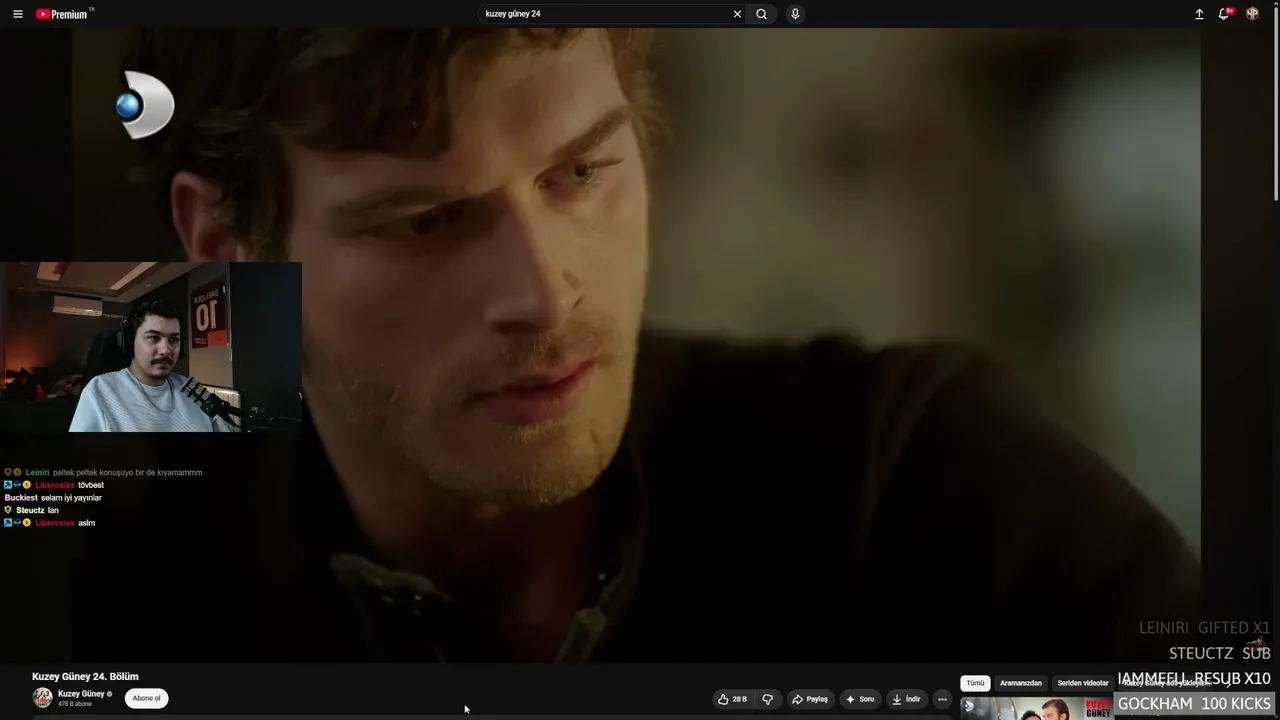Like the video (28 B)
Viewport: 1280px width, 720px height.
coord(733,699)
